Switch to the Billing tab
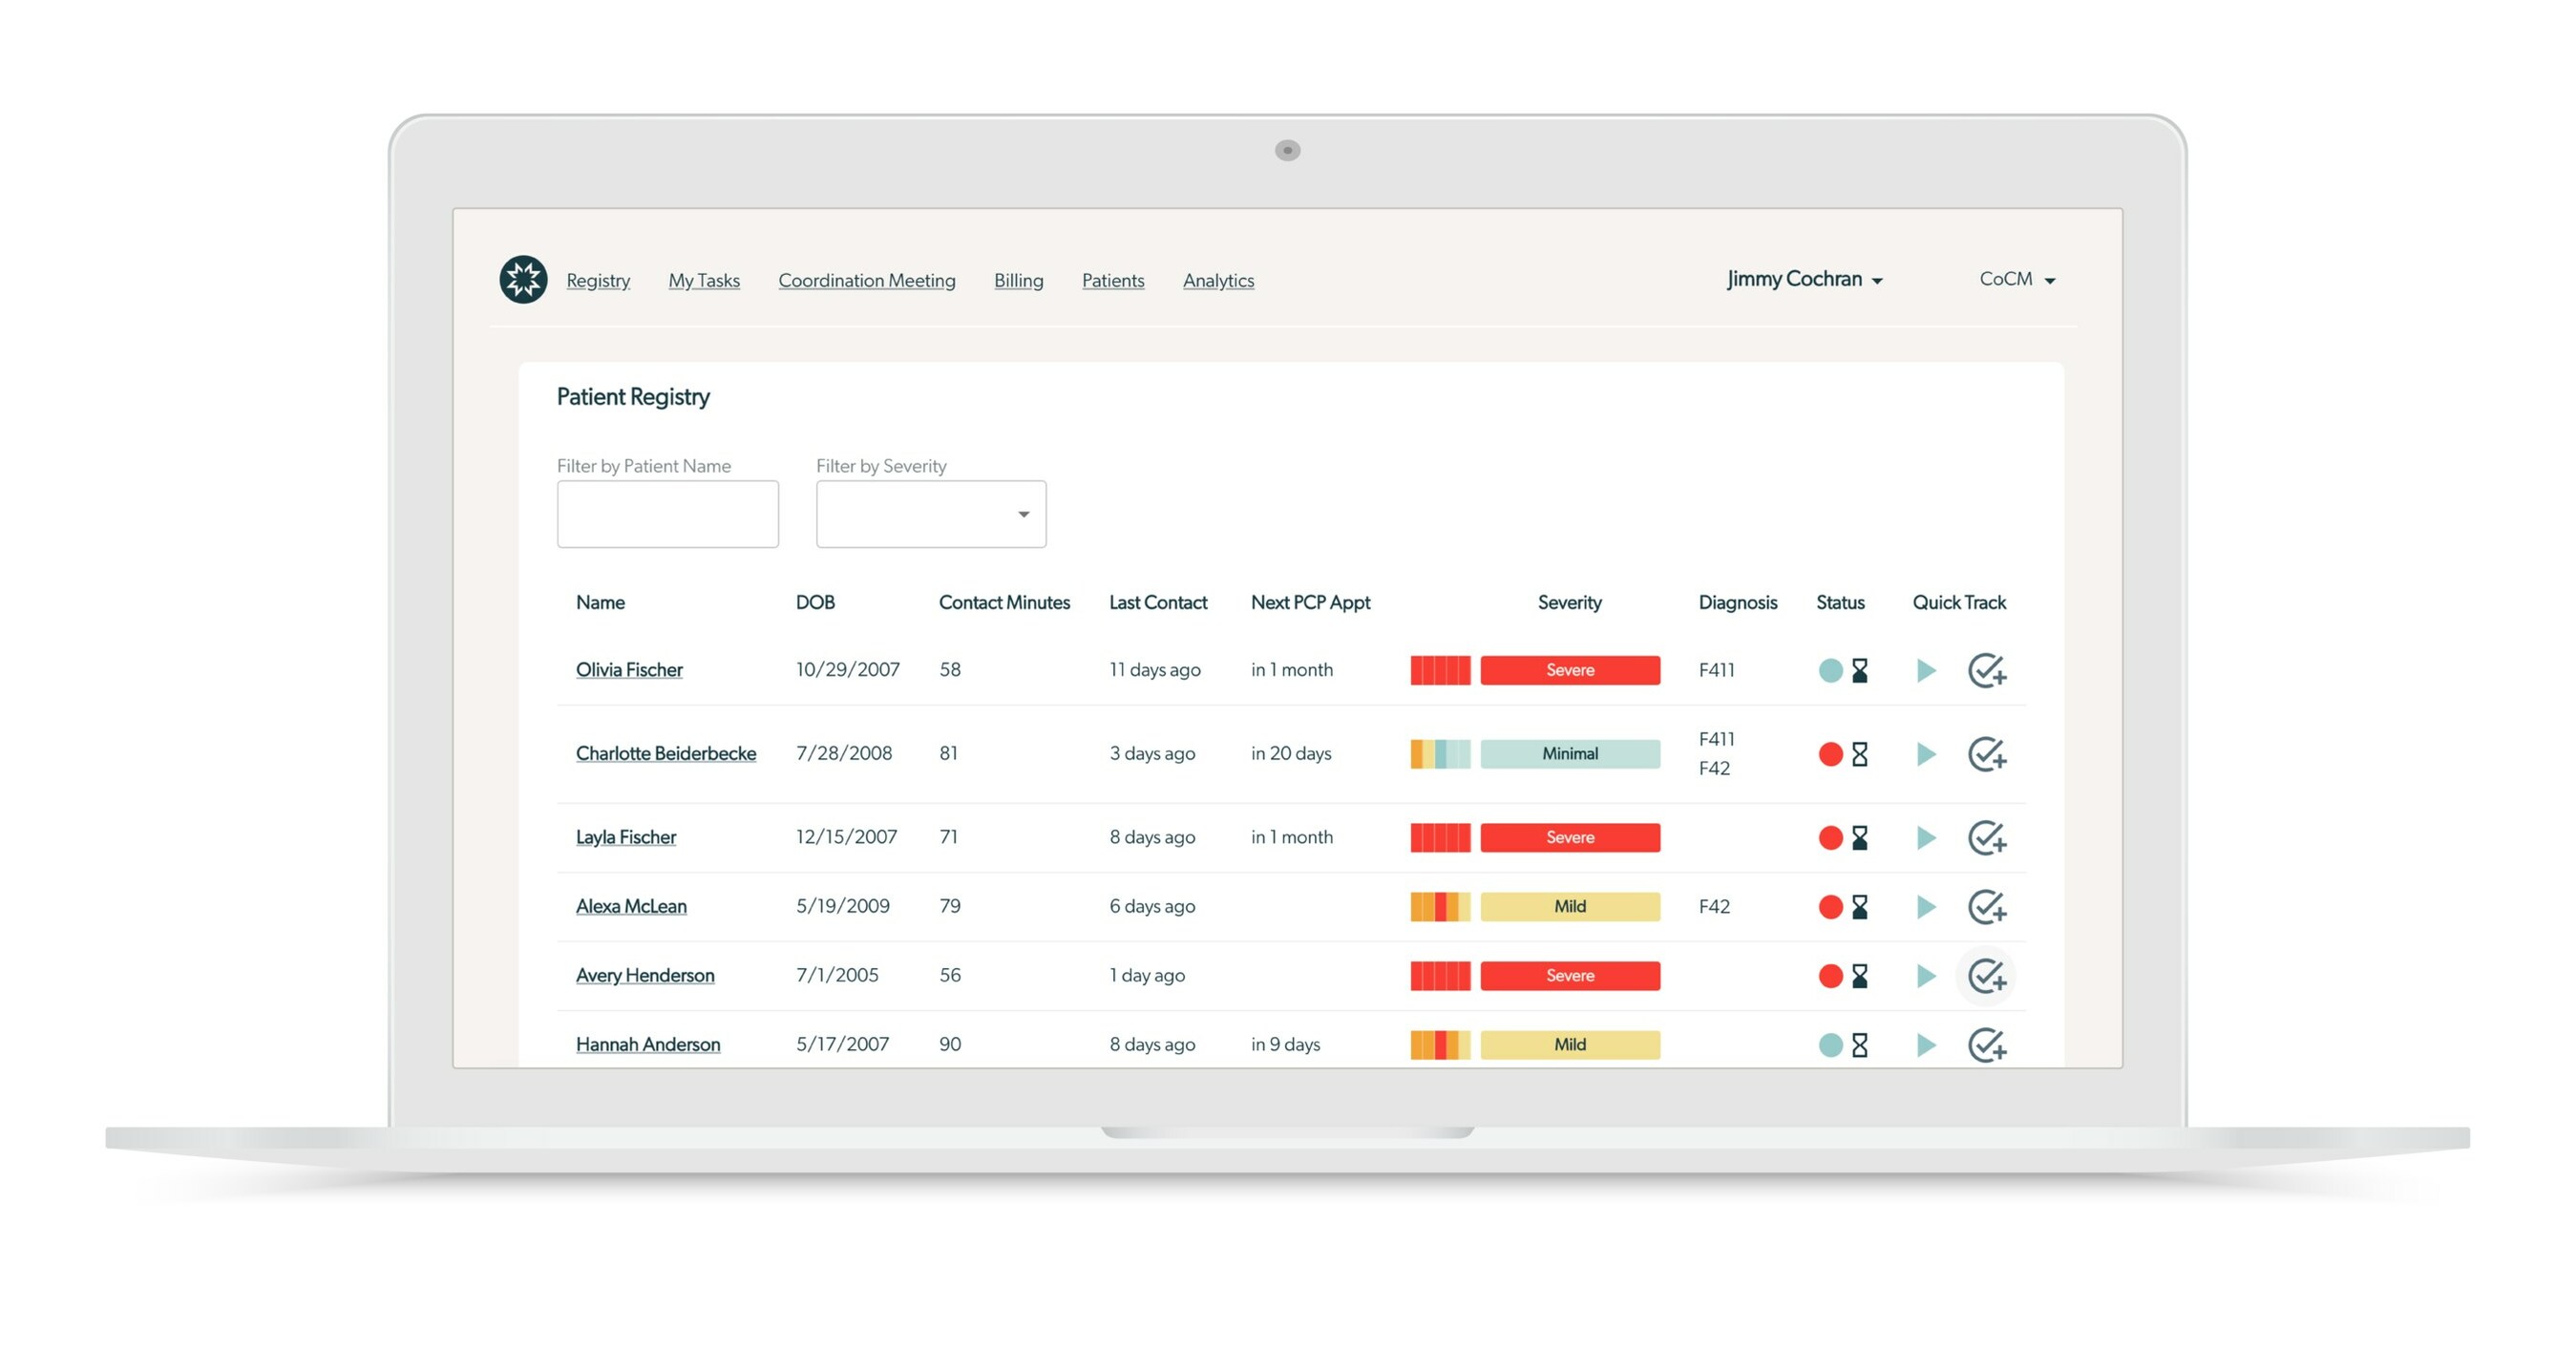This screenshot has width=2576, height=1350. click(1018, 281)
